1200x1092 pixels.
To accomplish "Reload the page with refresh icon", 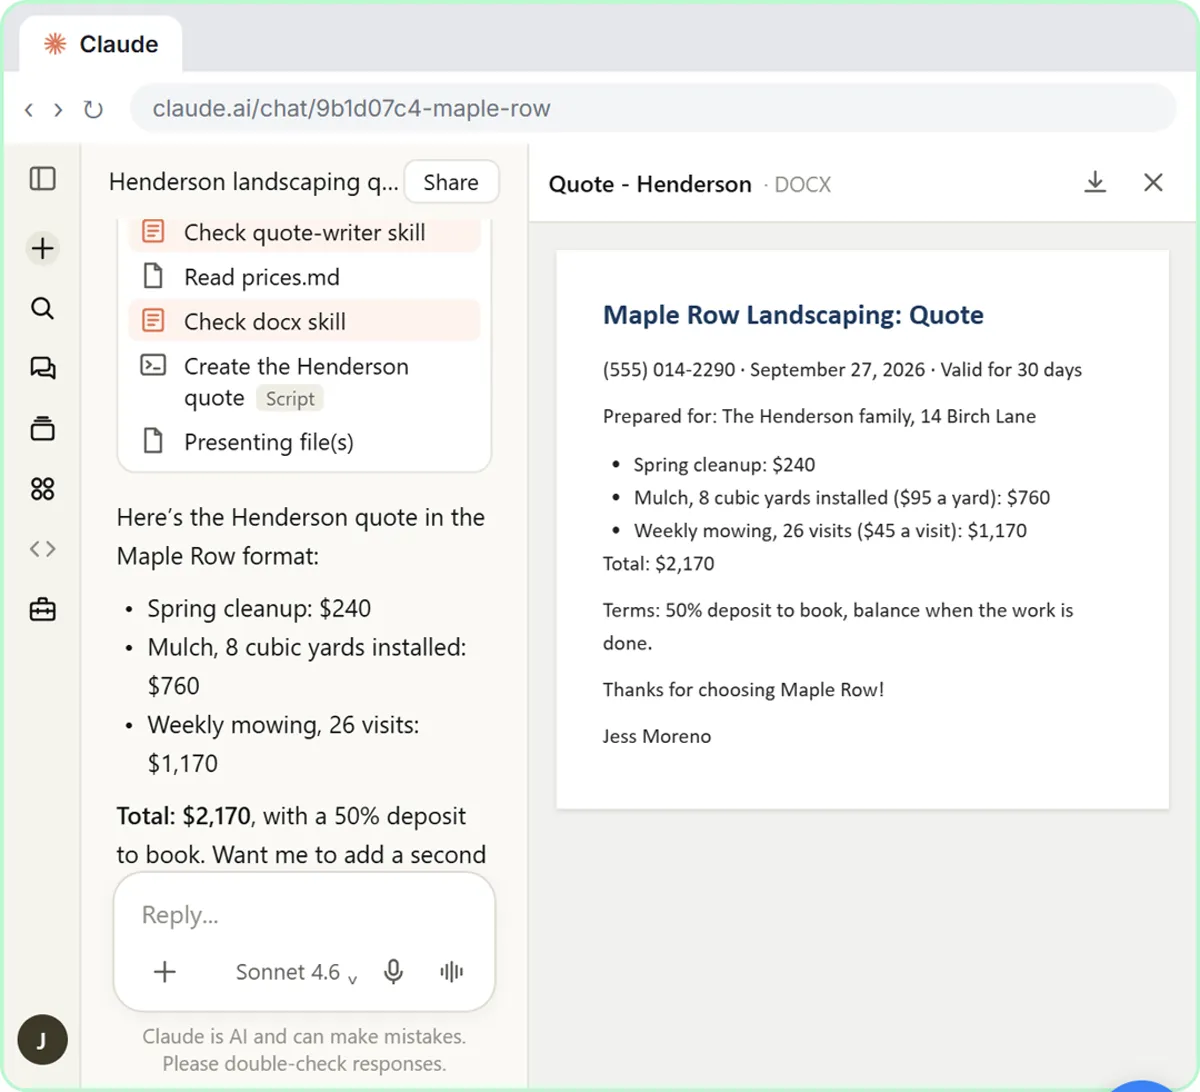I will pos(93,109).
